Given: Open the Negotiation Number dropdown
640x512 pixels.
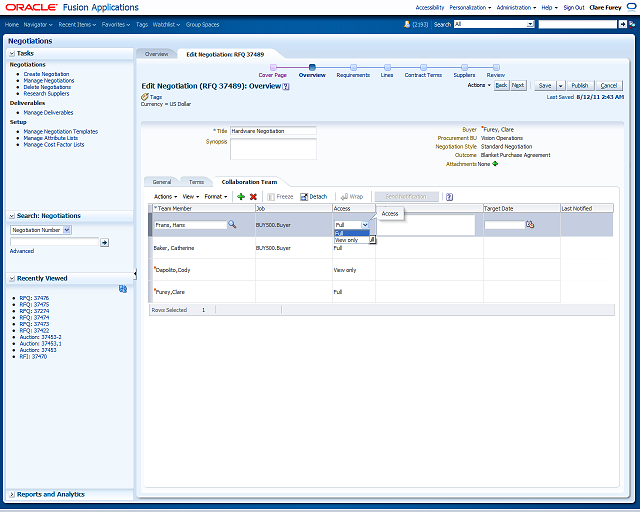Looking at the screenshot, I should coord(67,230).
